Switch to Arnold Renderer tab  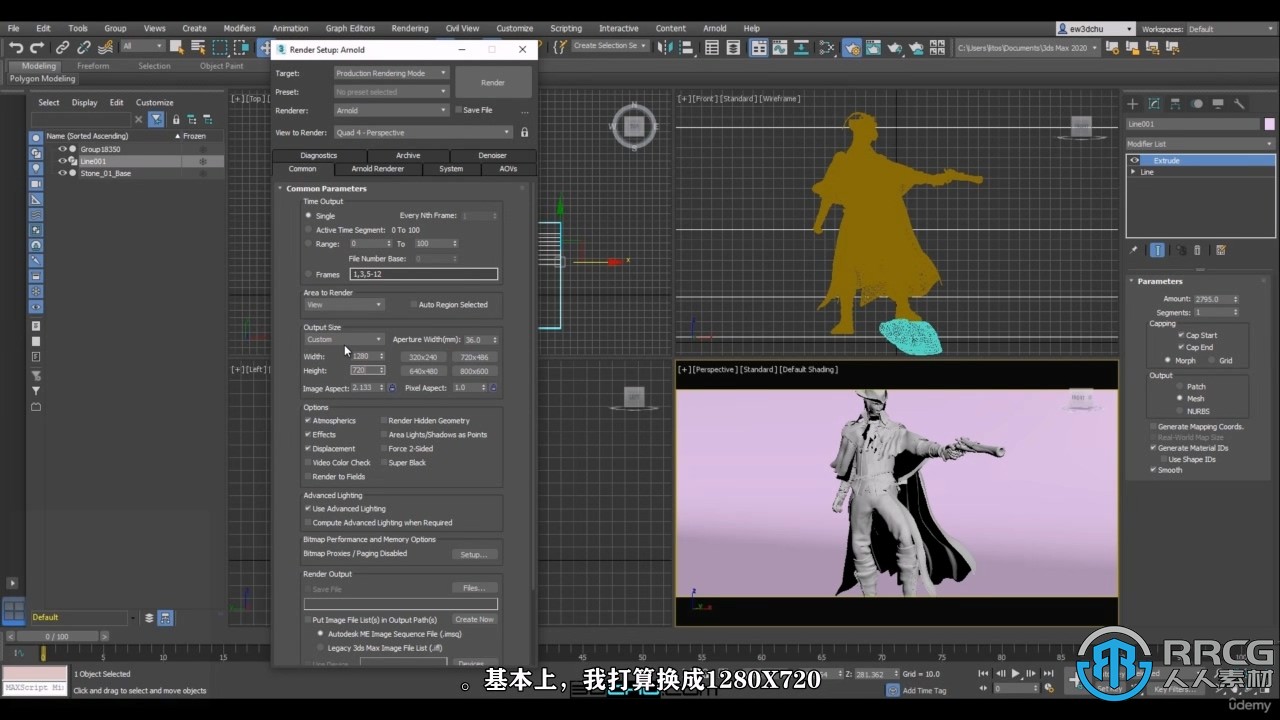[378, 169]
